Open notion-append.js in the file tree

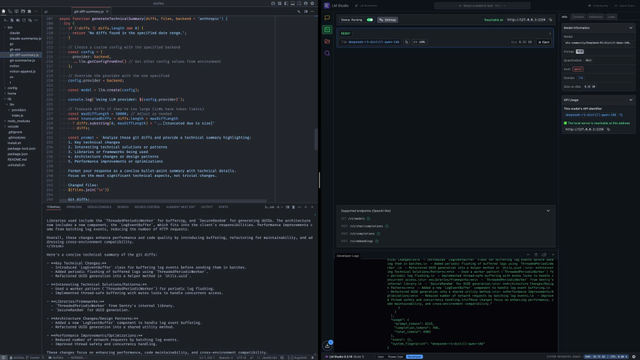tap(22, 71)
